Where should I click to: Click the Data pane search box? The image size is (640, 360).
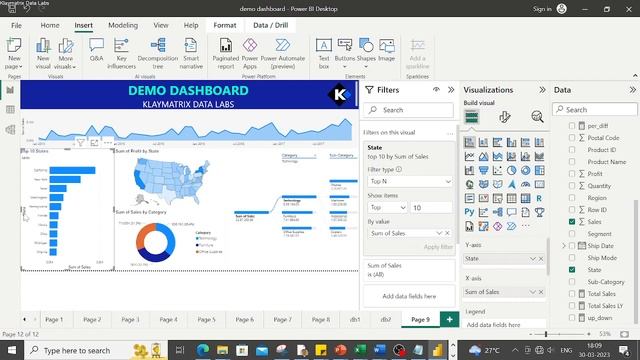click(x=595, y=110)
